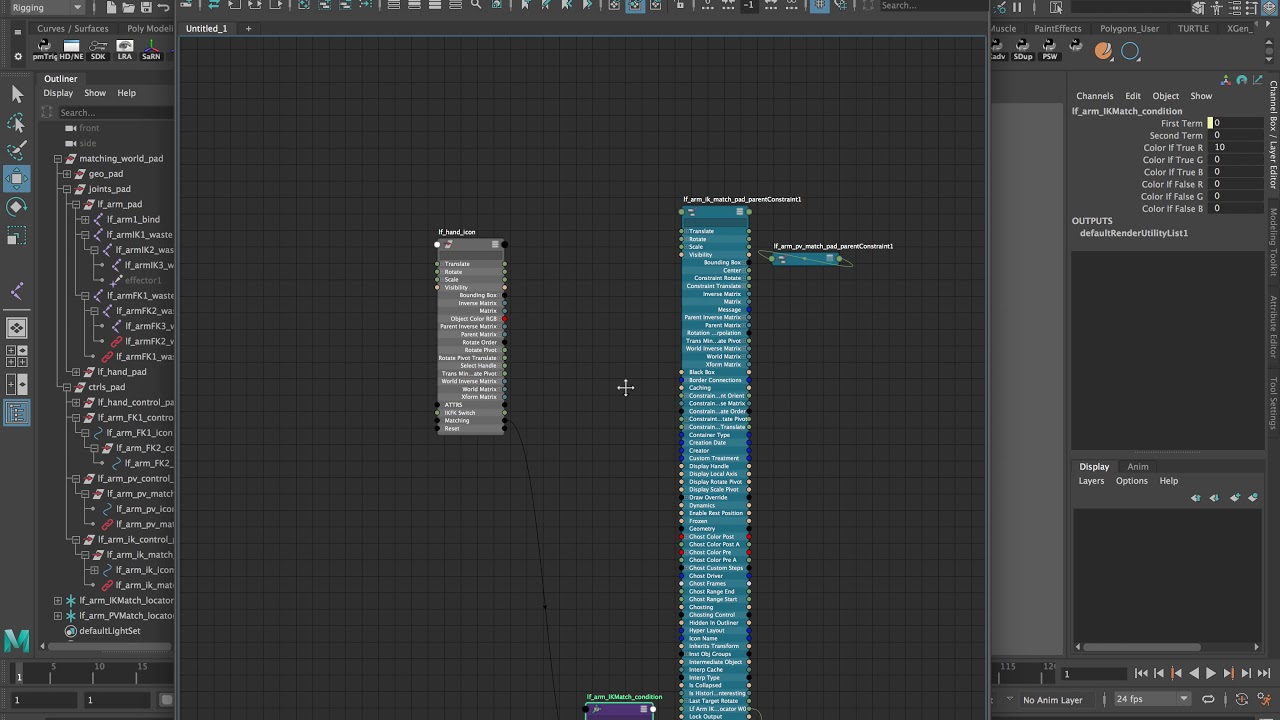1280x720 pixels.
Task: Toggle lf_arm_ik_match_pad_parentConstraint1 node view mode
Action: point(739,212)
